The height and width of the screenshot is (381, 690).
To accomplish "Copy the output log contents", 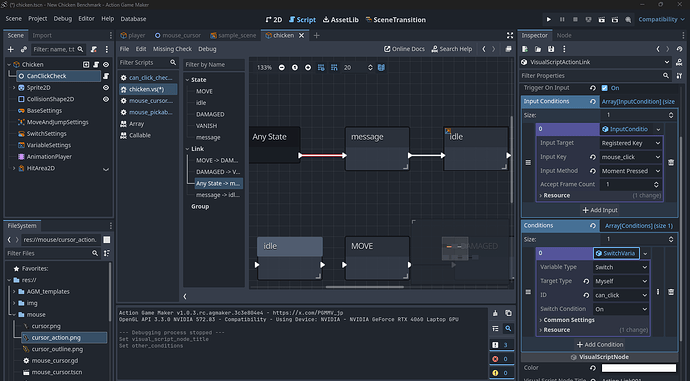I will [x=508, y=313].
